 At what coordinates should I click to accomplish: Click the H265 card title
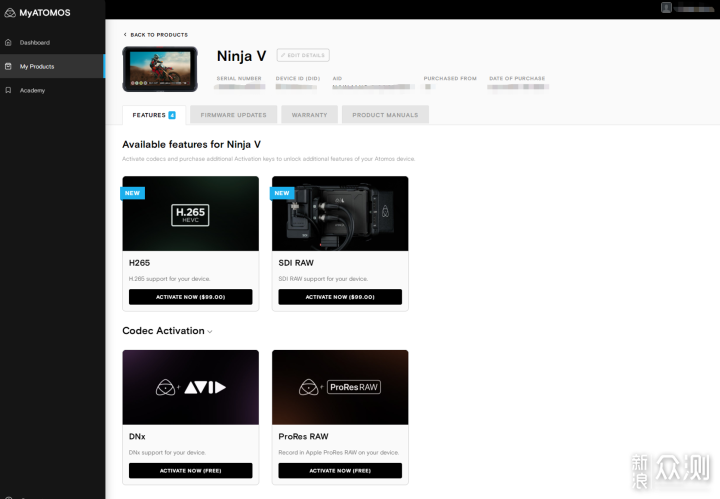[x=140, y=263]
